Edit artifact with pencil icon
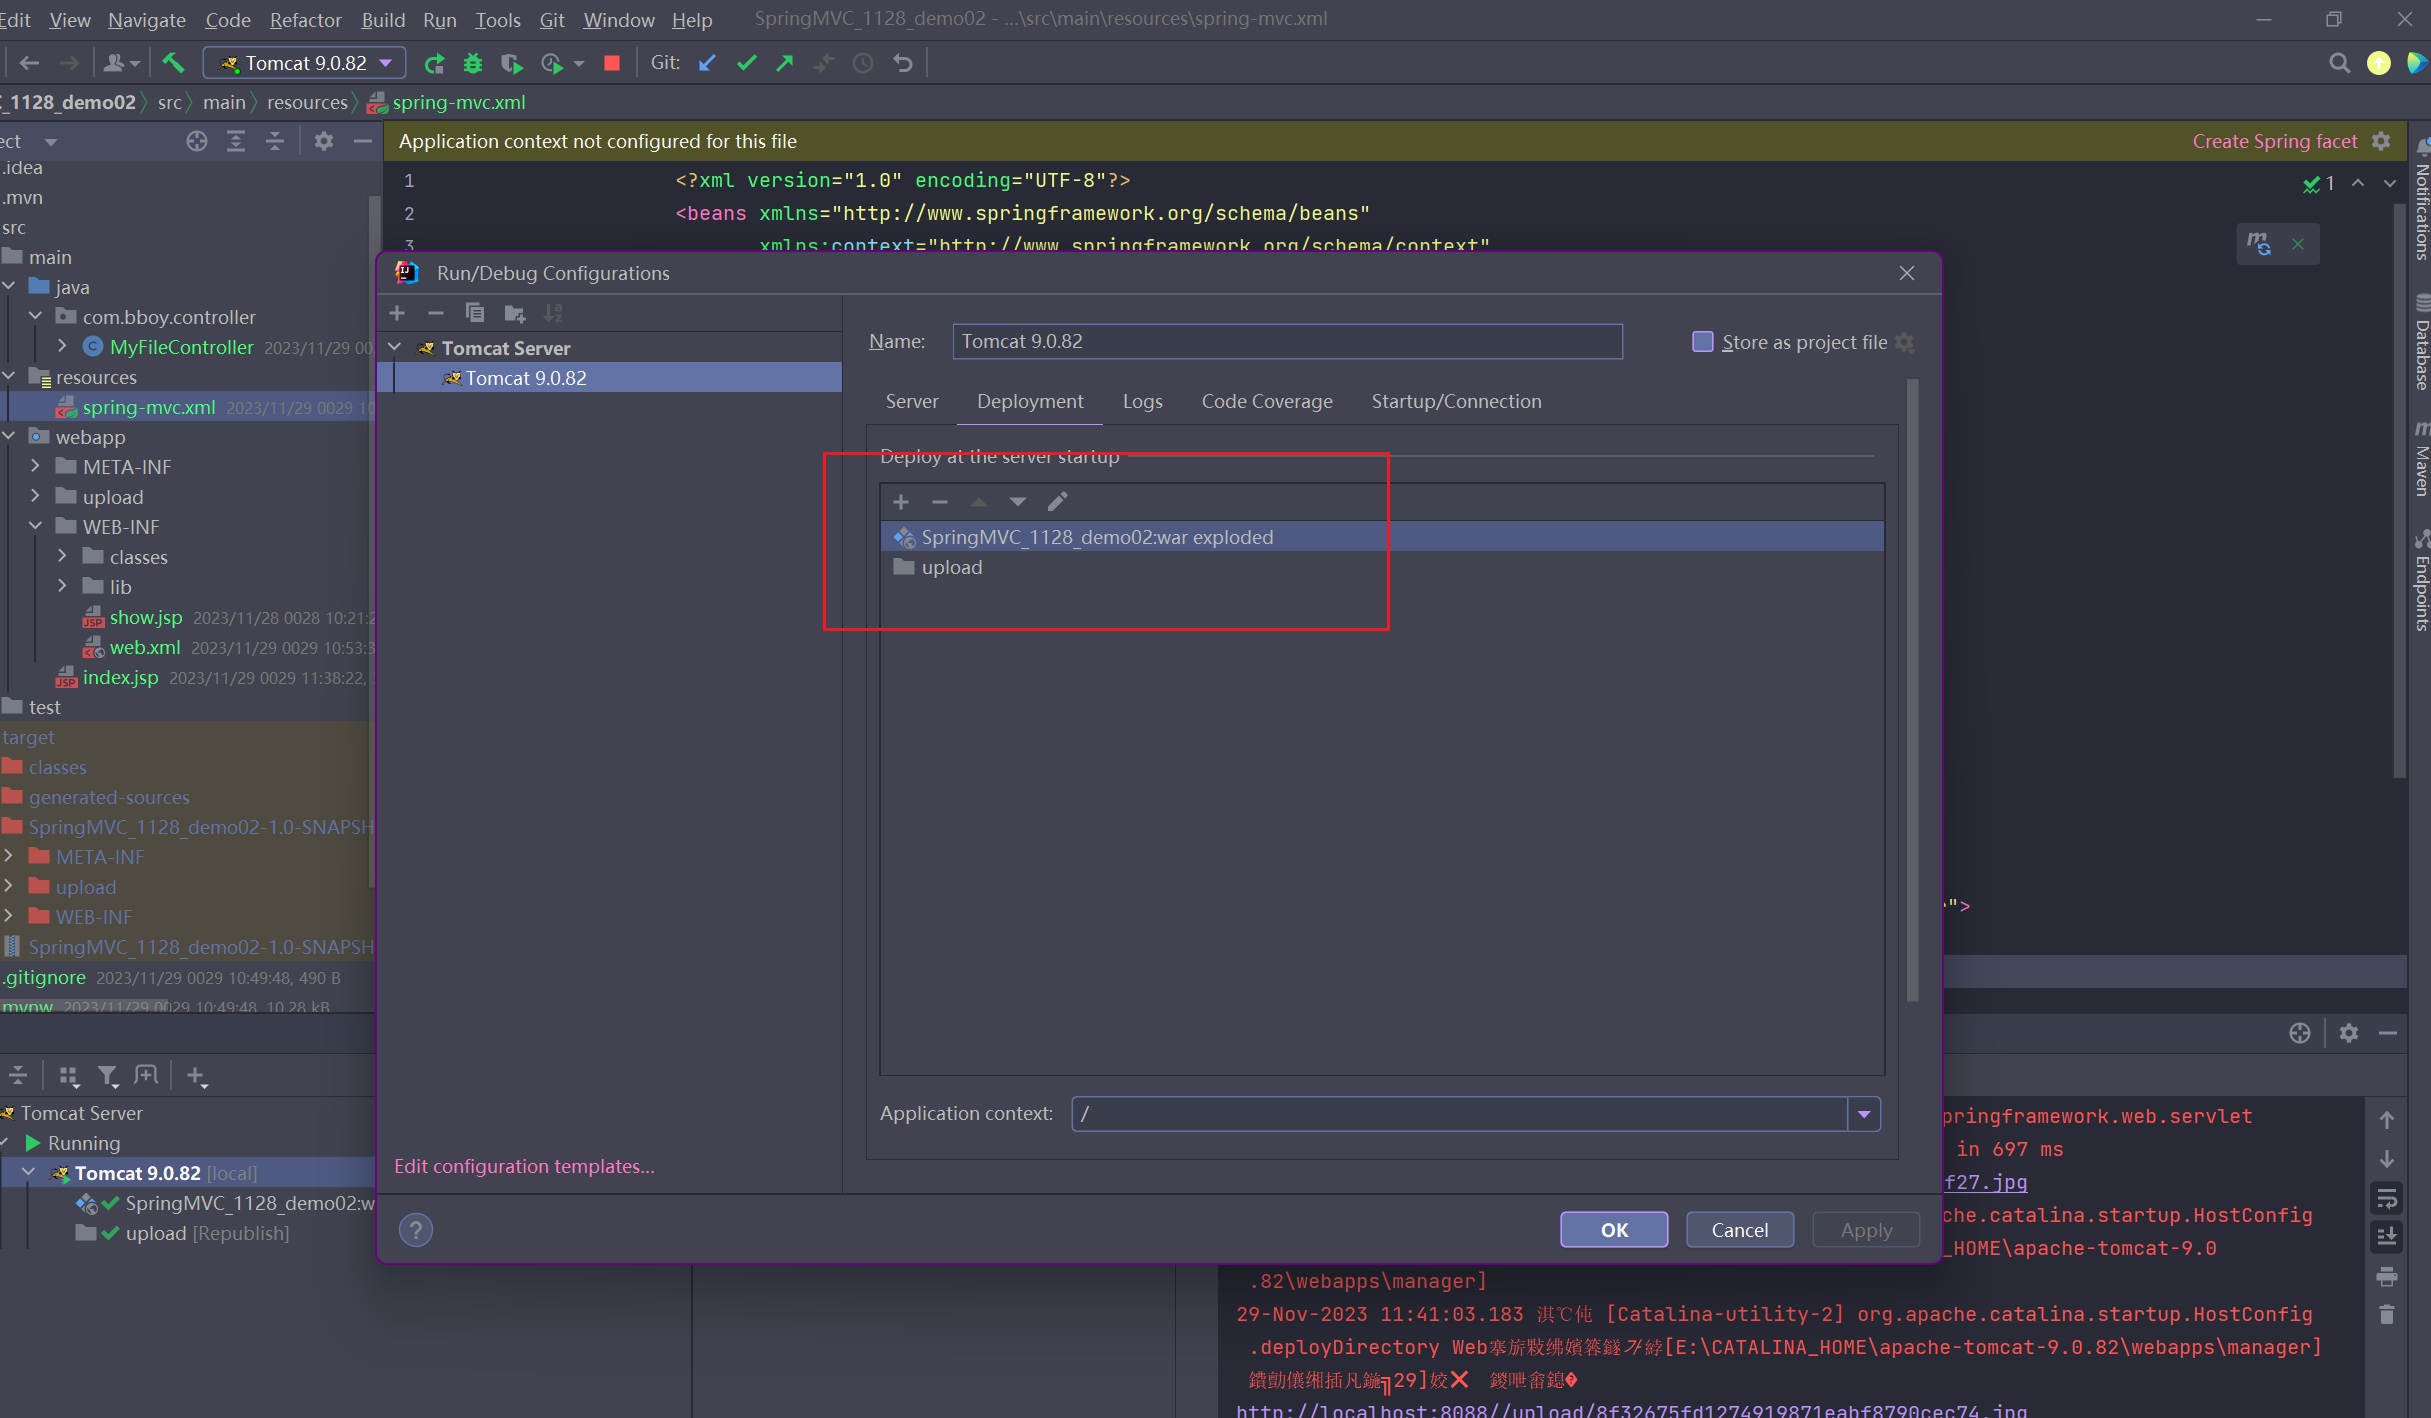2431x1418 pixels. coord(1057,502)
